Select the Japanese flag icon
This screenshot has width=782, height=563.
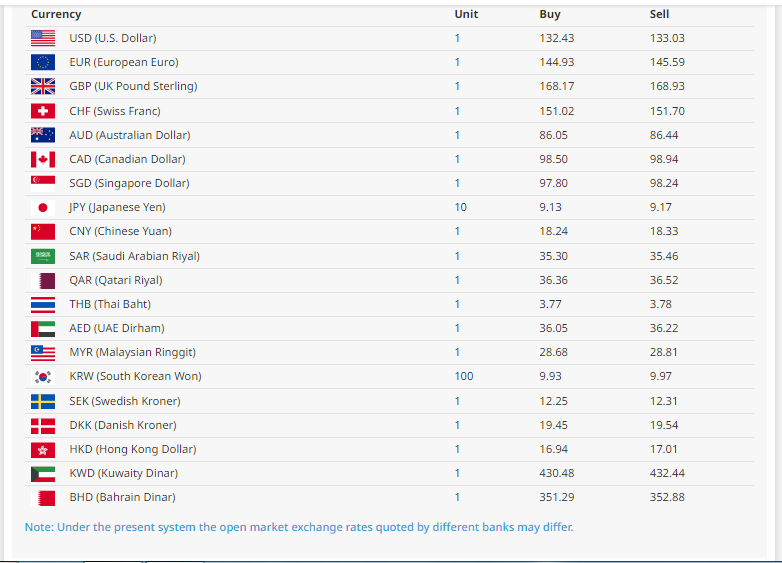coord(43,207)
